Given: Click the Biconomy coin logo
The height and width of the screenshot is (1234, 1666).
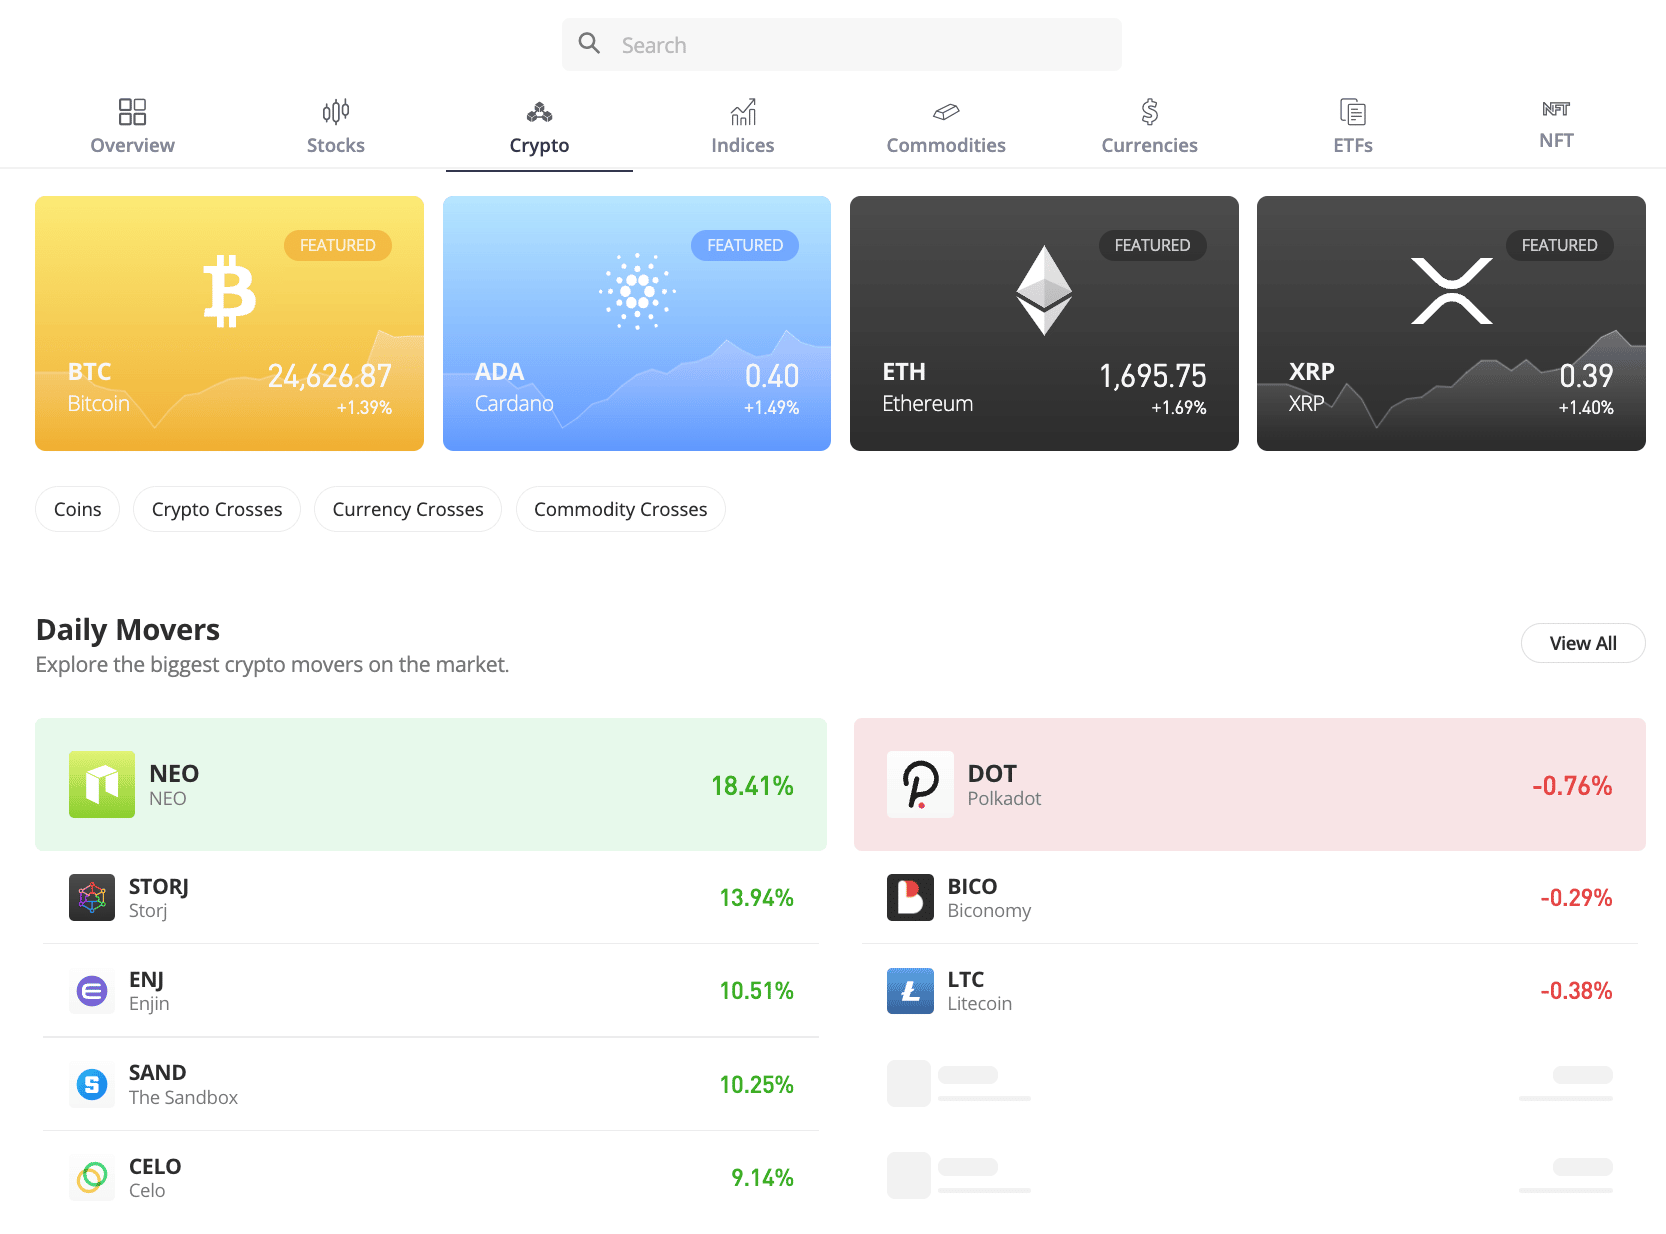Looking at the screenshot, I should pyautogui.click(x=910, y=897).
